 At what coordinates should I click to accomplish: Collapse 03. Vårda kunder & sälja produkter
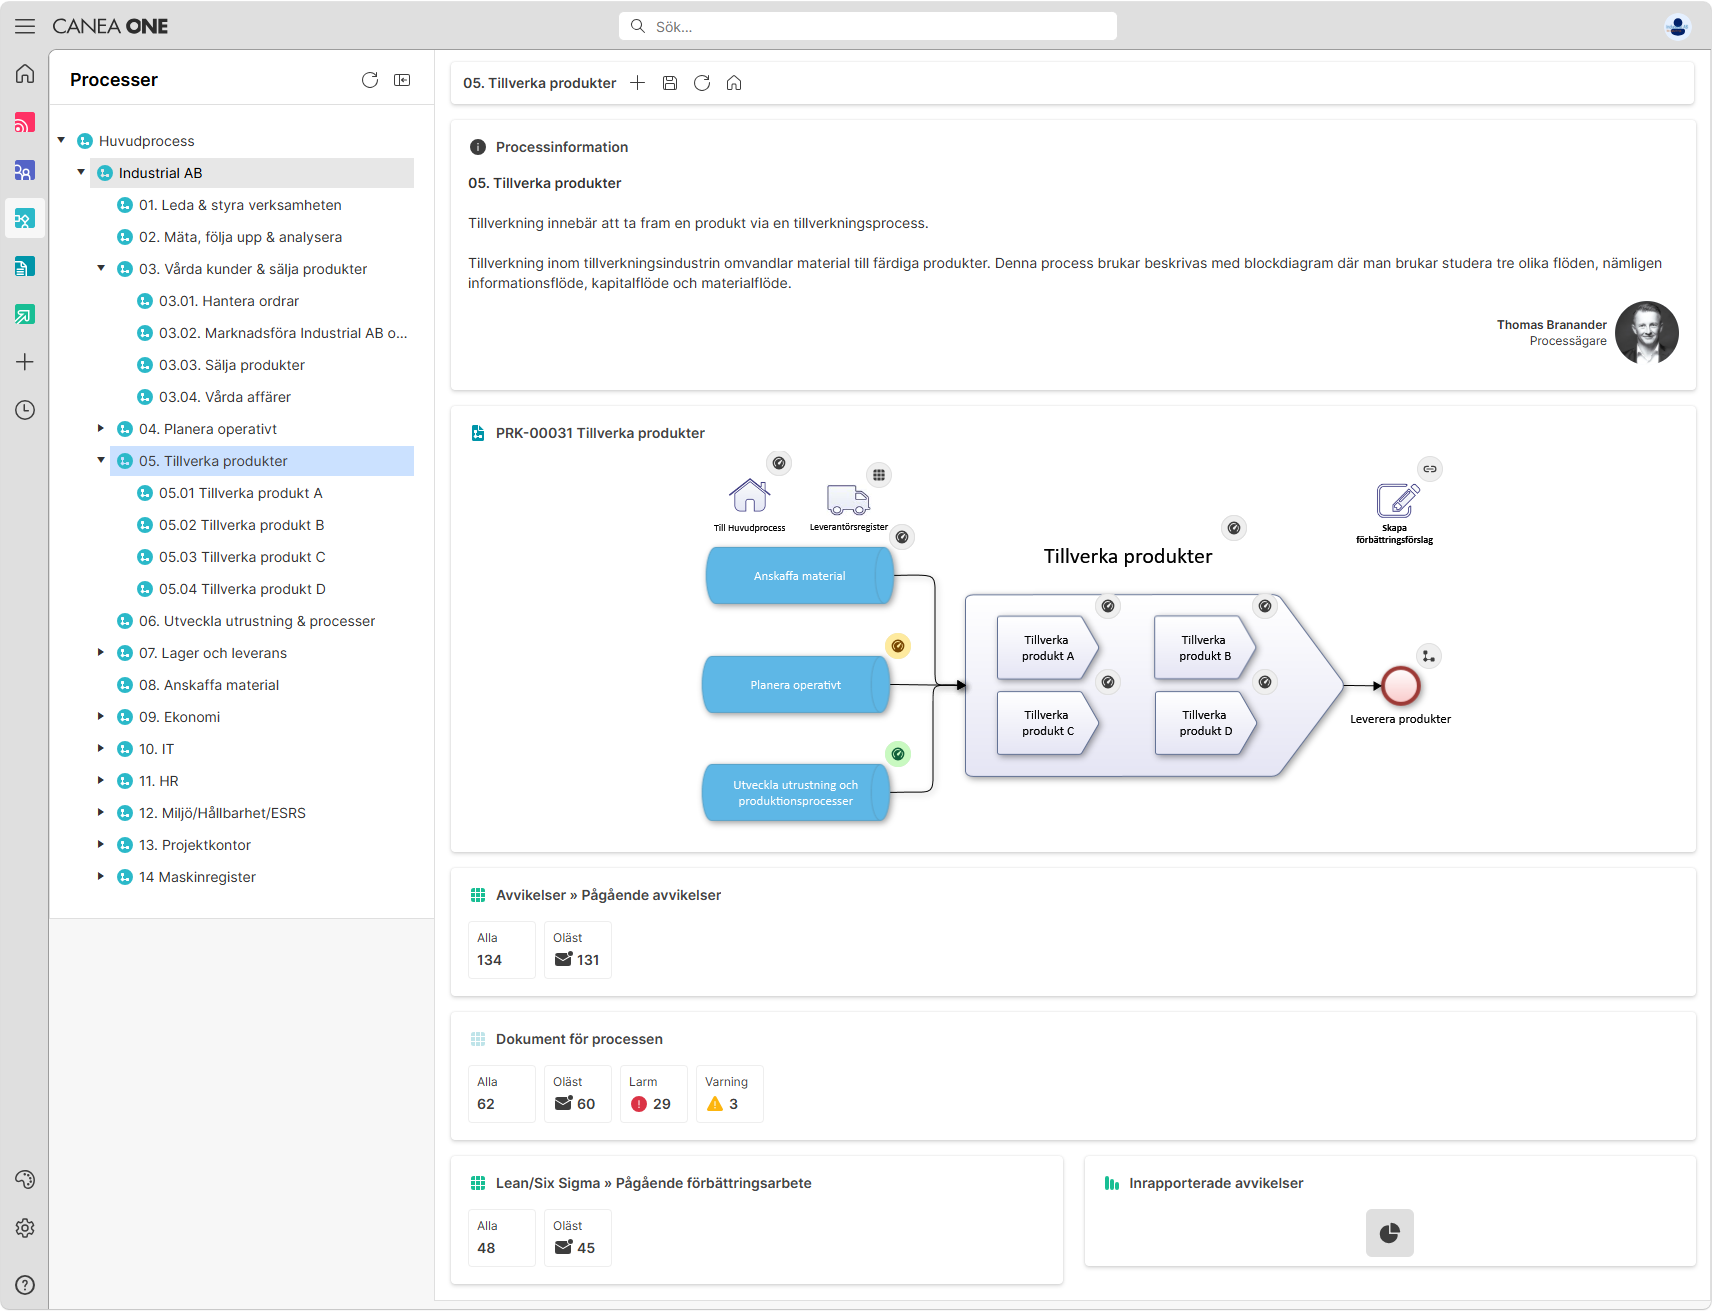tap(101, 268)
